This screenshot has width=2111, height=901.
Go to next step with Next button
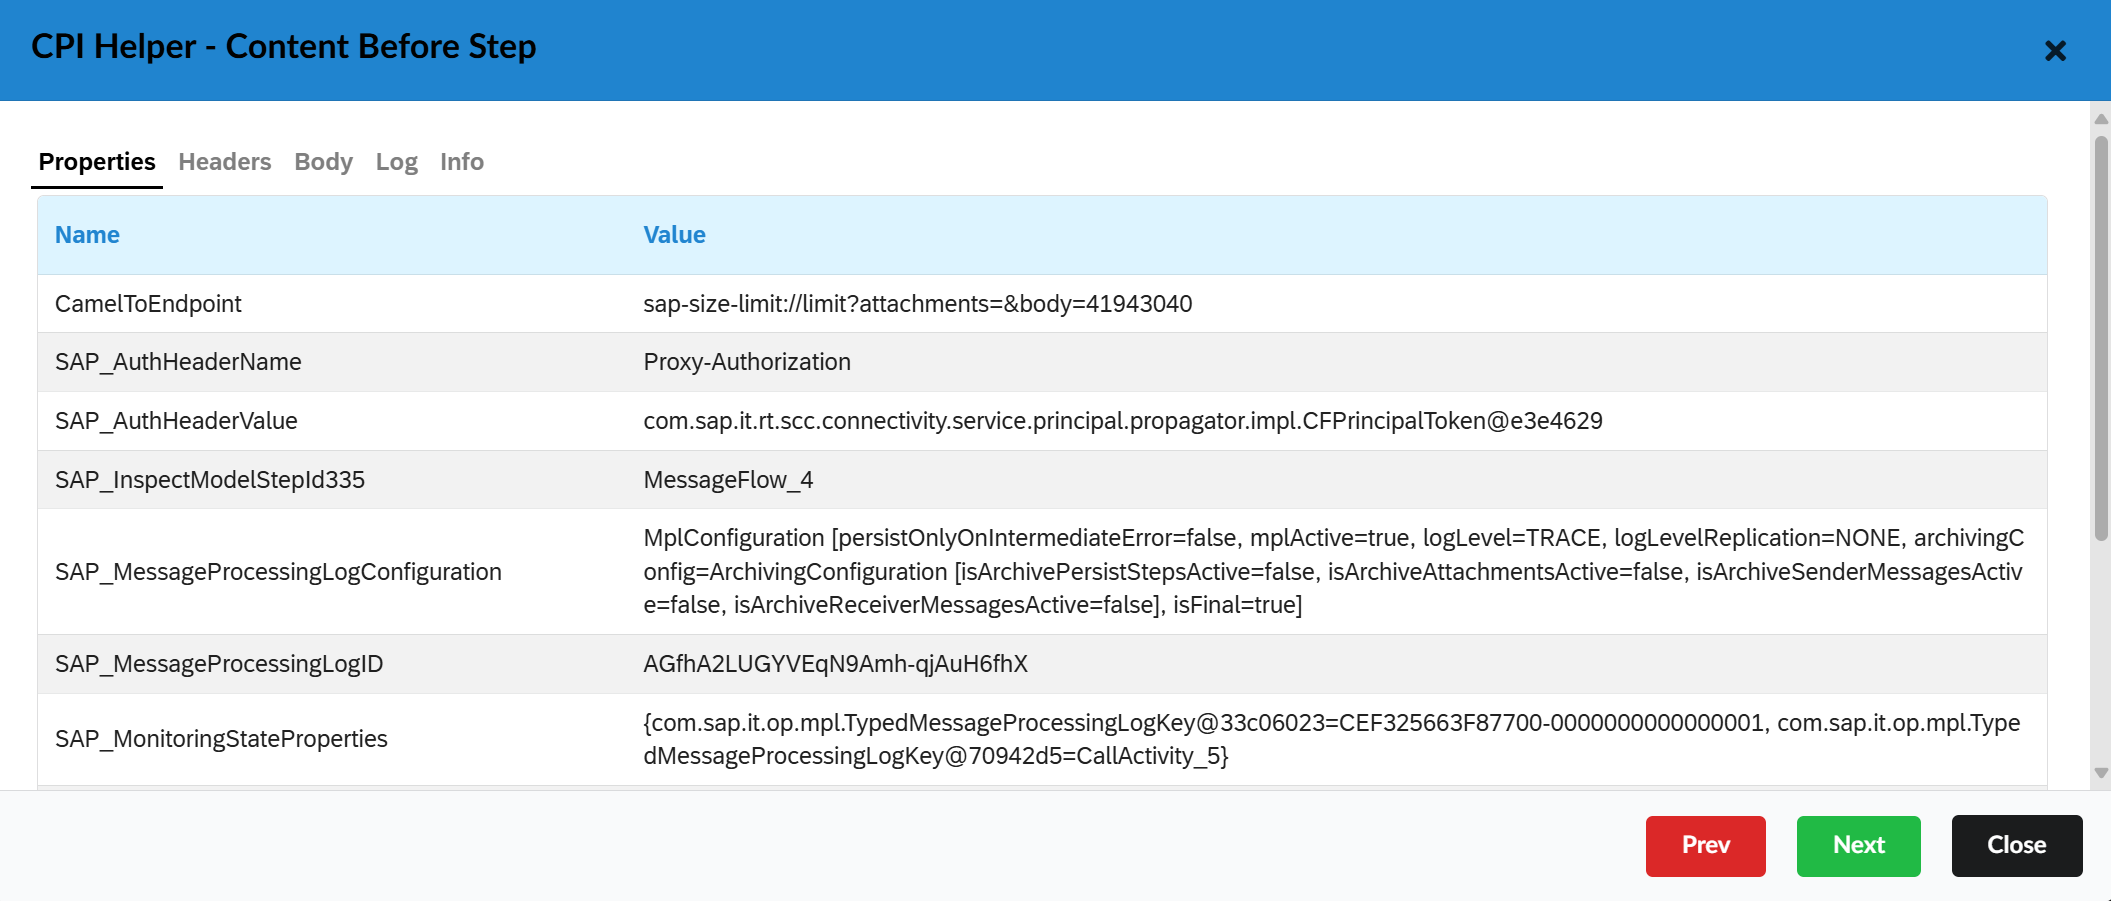(x=1858, y=846)
